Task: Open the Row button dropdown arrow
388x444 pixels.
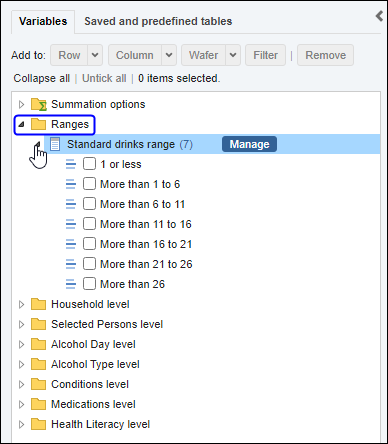Action: coord(95,55)
